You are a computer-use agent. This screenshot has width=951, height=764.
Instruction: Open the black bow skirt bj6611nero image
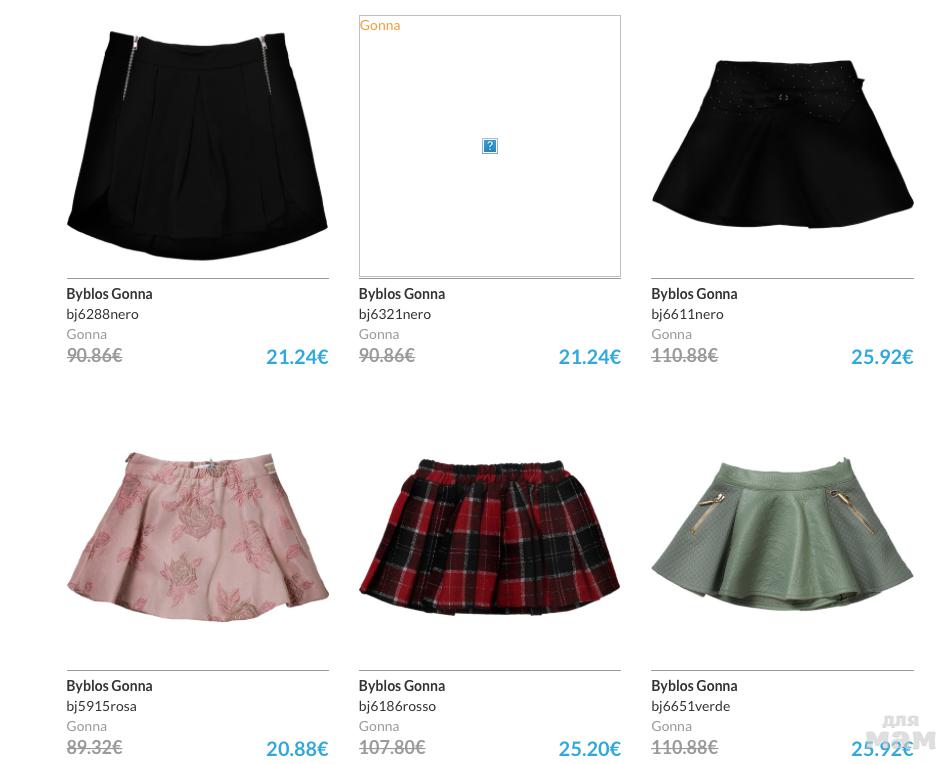click(782, 144)
